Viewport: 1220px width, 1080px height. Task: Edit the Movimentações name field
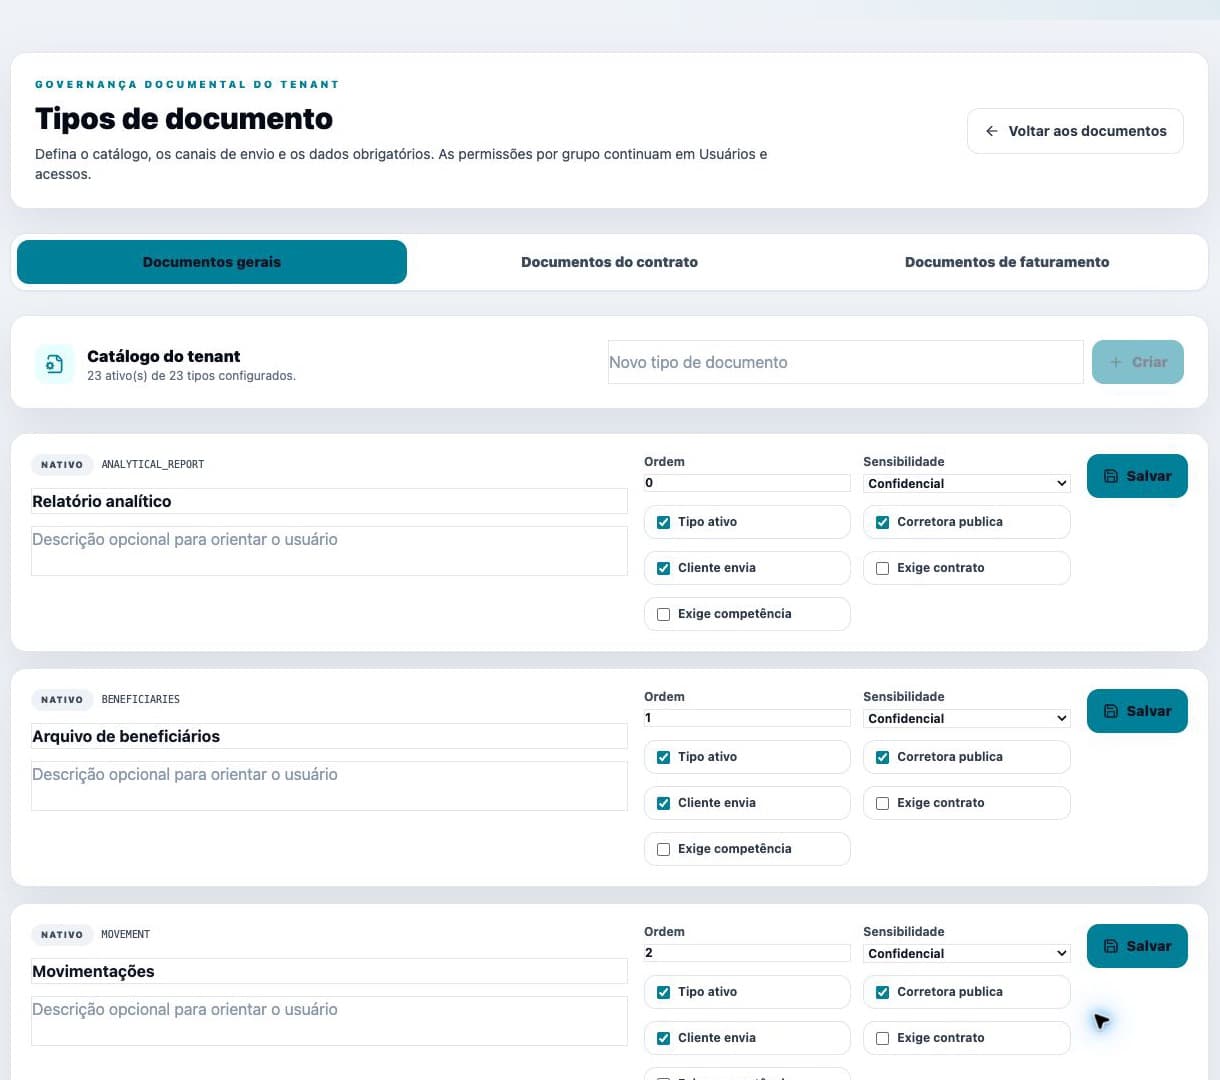click(329, 971)
